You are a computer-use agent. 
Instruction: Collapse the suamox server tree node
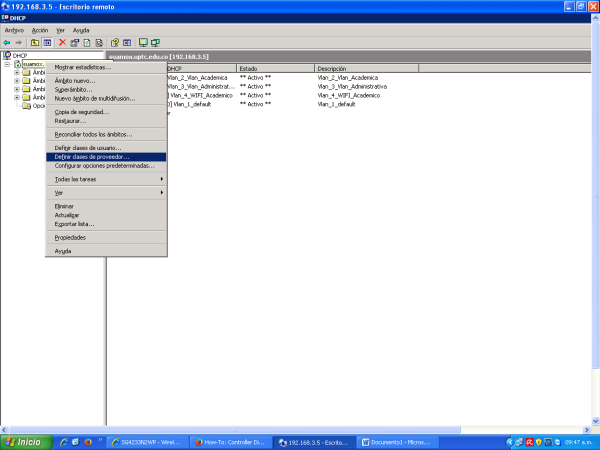click(7, 64)
